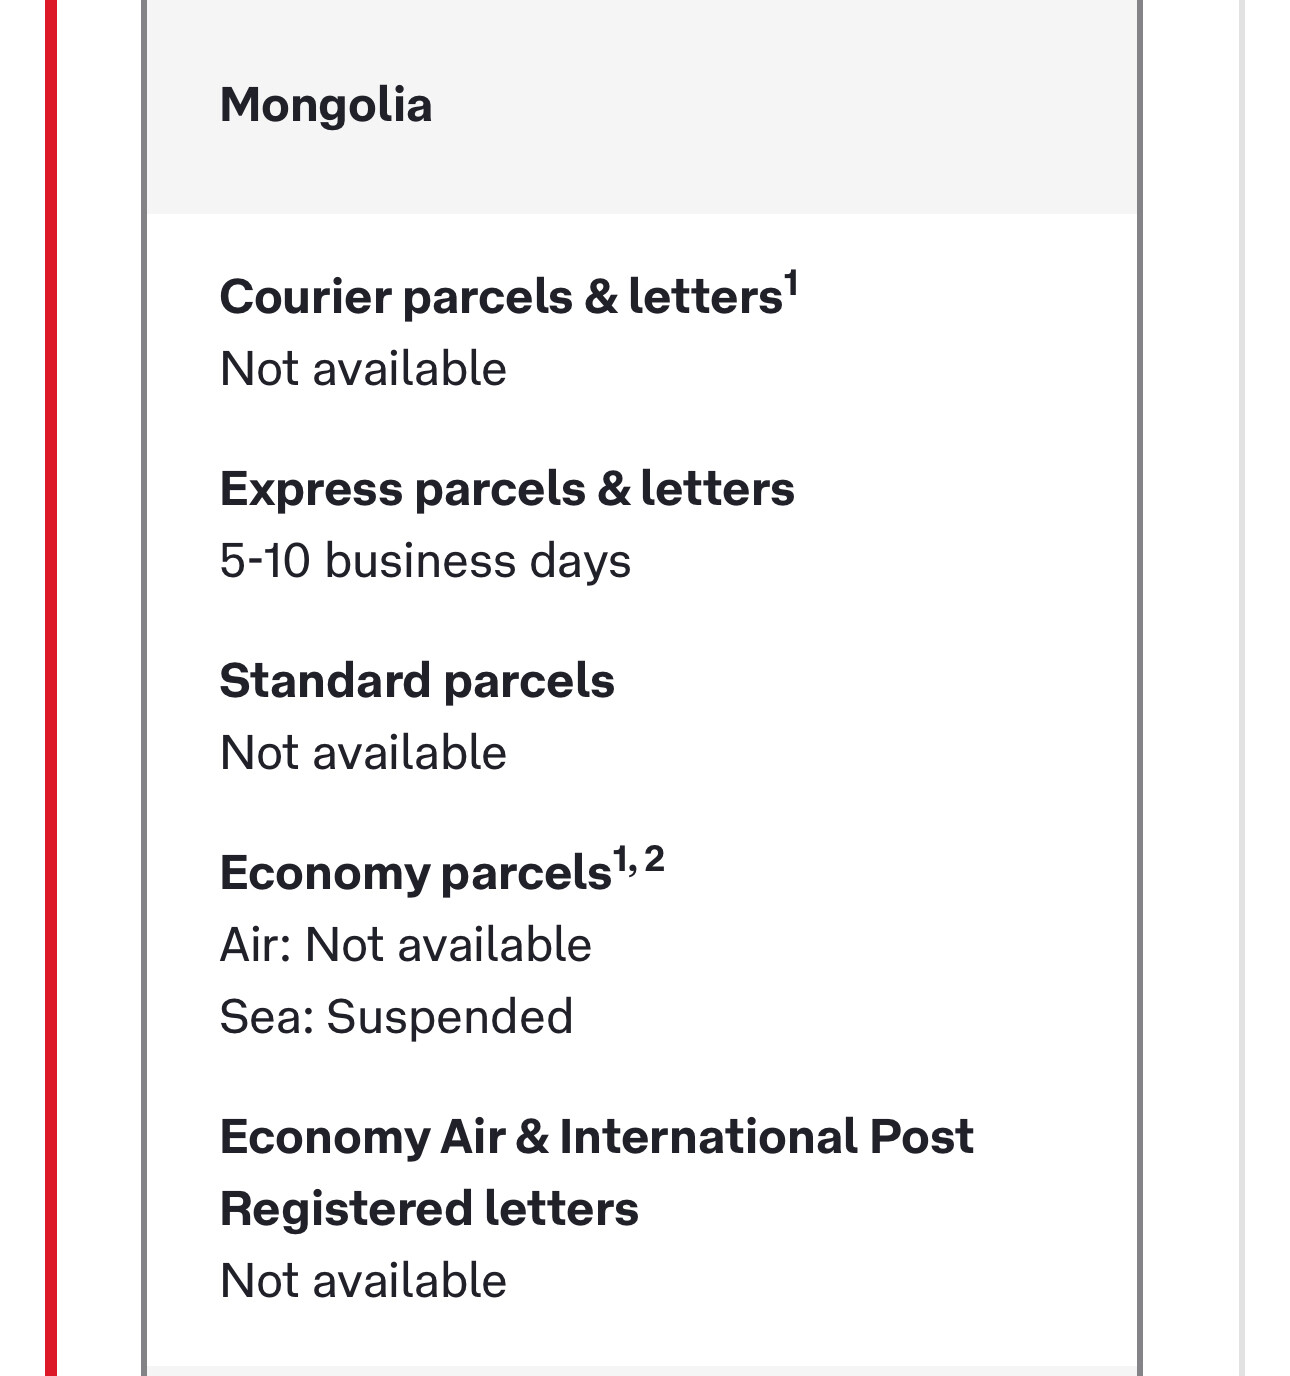Click the Air: Not available line

pos(406,945)
